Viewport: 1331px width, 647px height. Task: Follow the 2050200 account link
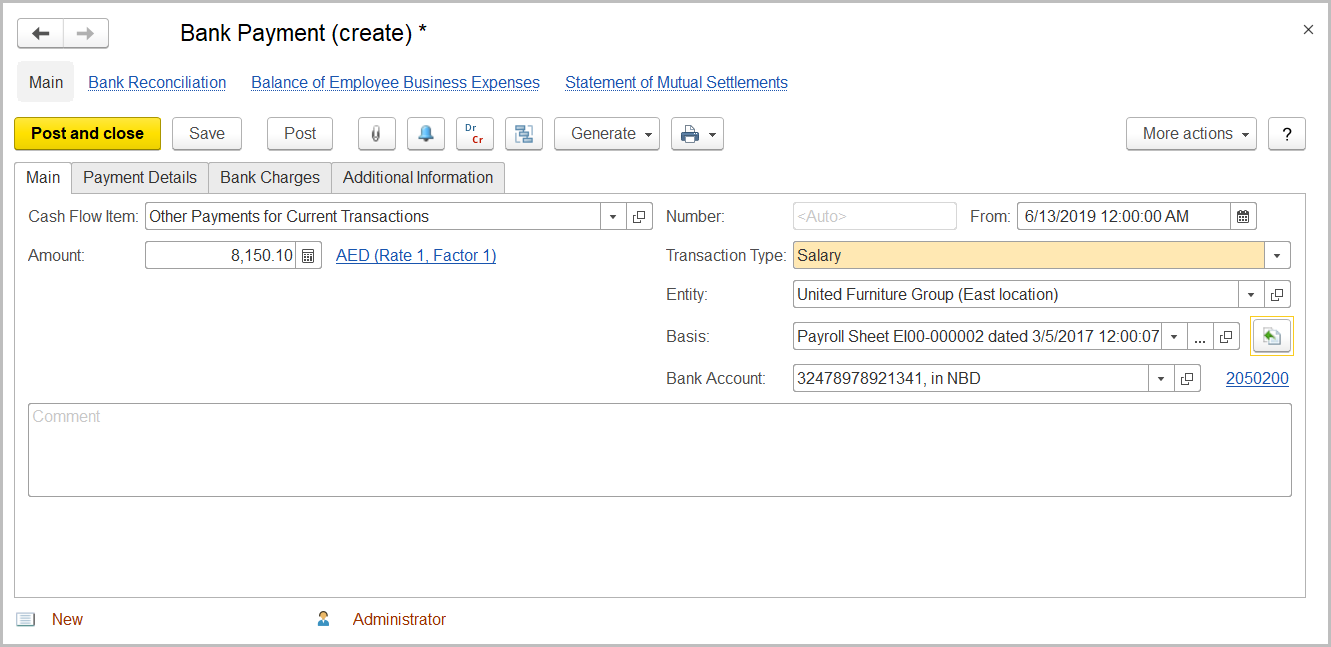click(1257, 377)
